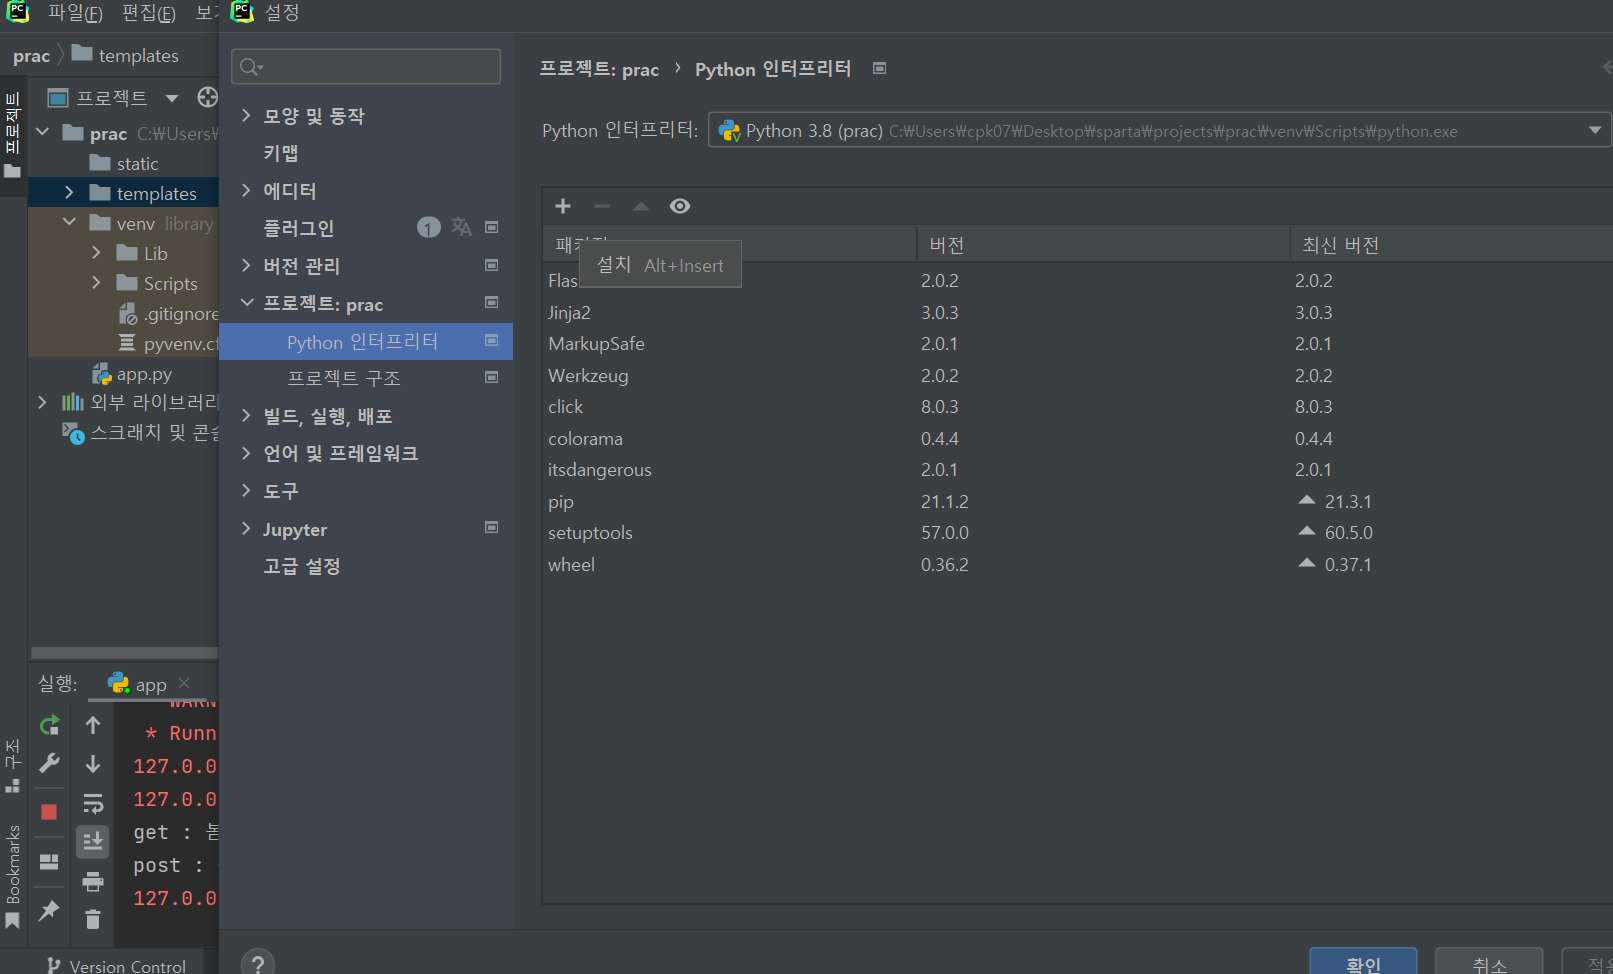Select the itsdangerous package row
The height and width of the screenshot is (974, 1613).
1077,470
